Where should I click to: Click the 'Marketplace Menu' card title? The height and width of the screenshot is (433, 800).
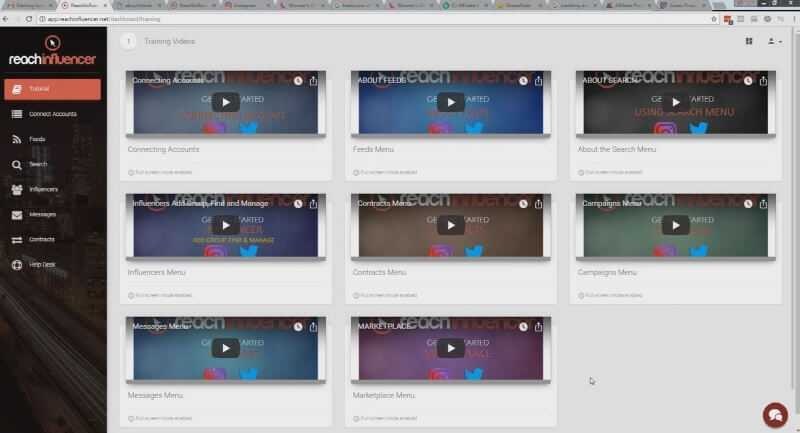[383, 395]
